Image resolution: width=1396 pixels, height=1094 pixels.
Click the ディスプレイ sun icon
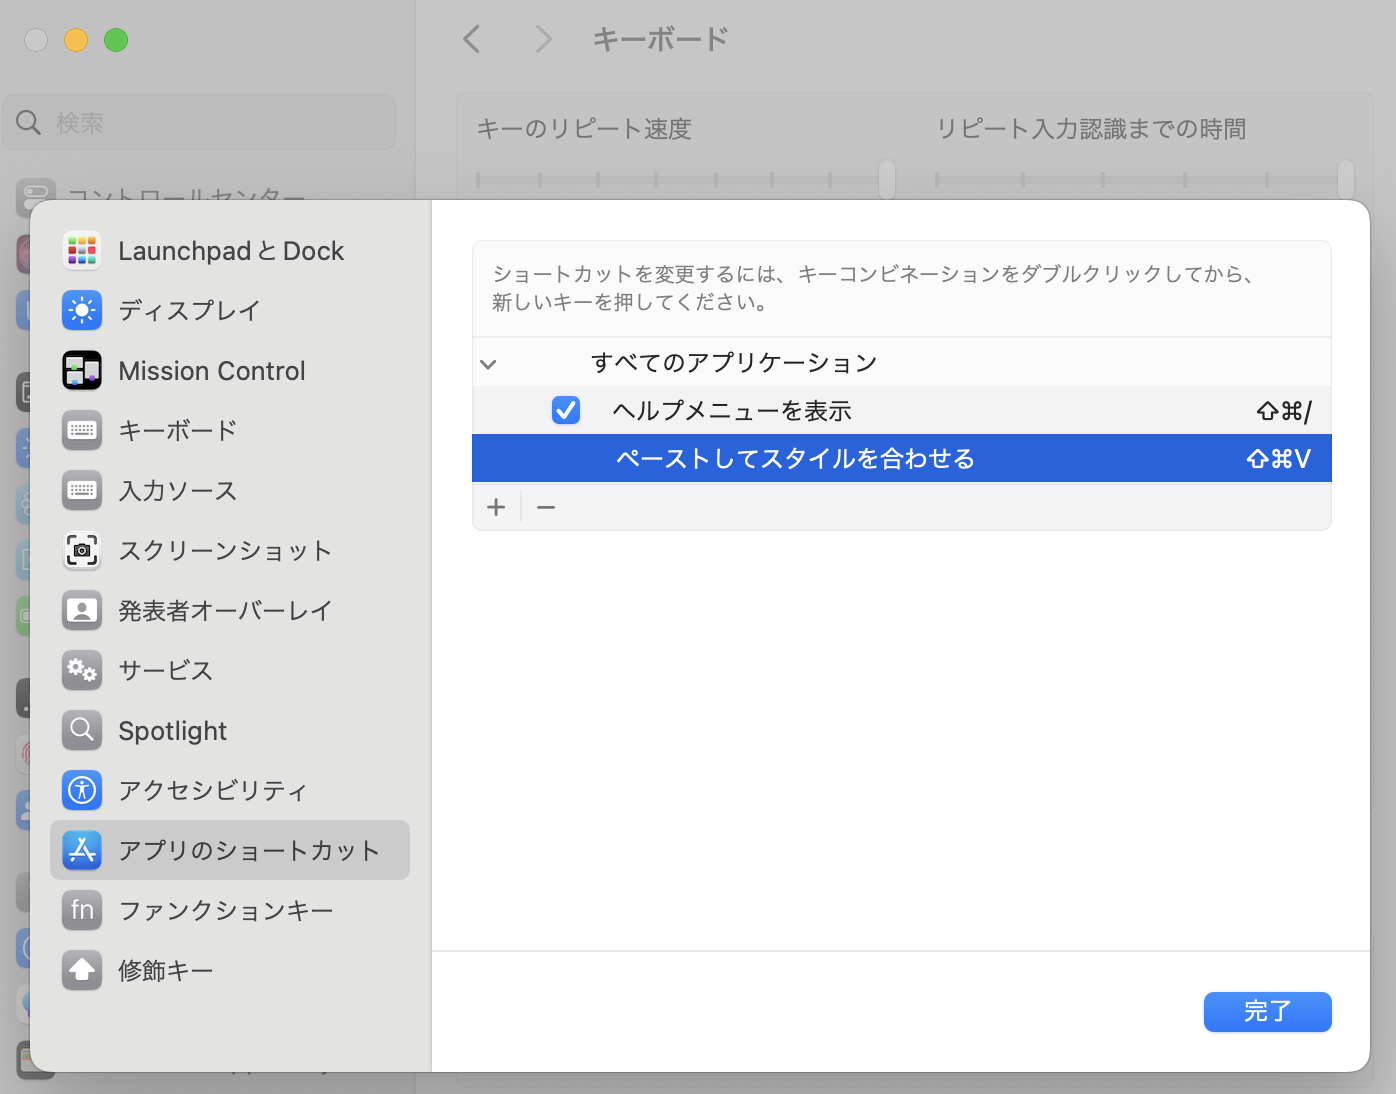pyautogui.click(x=82, y=311)
